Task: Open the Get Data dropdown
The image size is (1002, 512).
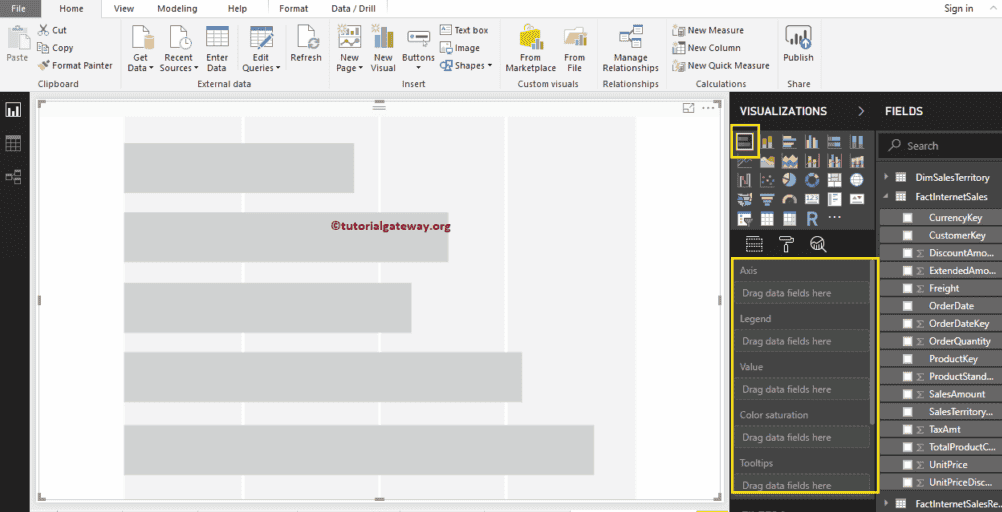Action: [x=140, y=50]
